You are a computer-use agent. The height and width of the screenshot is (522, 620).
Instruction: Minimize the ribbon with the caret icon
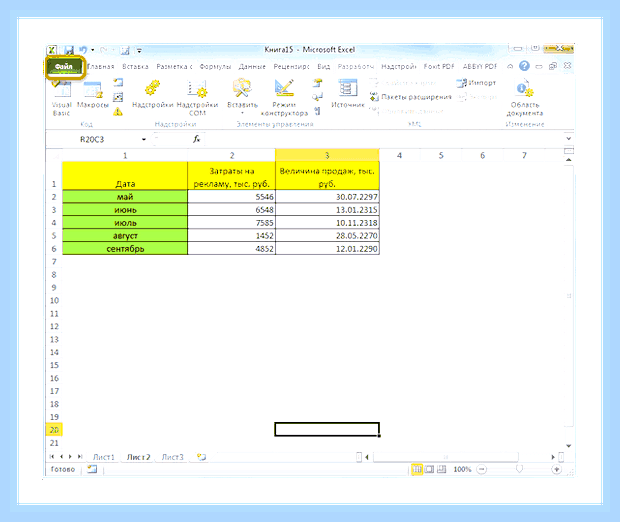click(x=510, y=66)
